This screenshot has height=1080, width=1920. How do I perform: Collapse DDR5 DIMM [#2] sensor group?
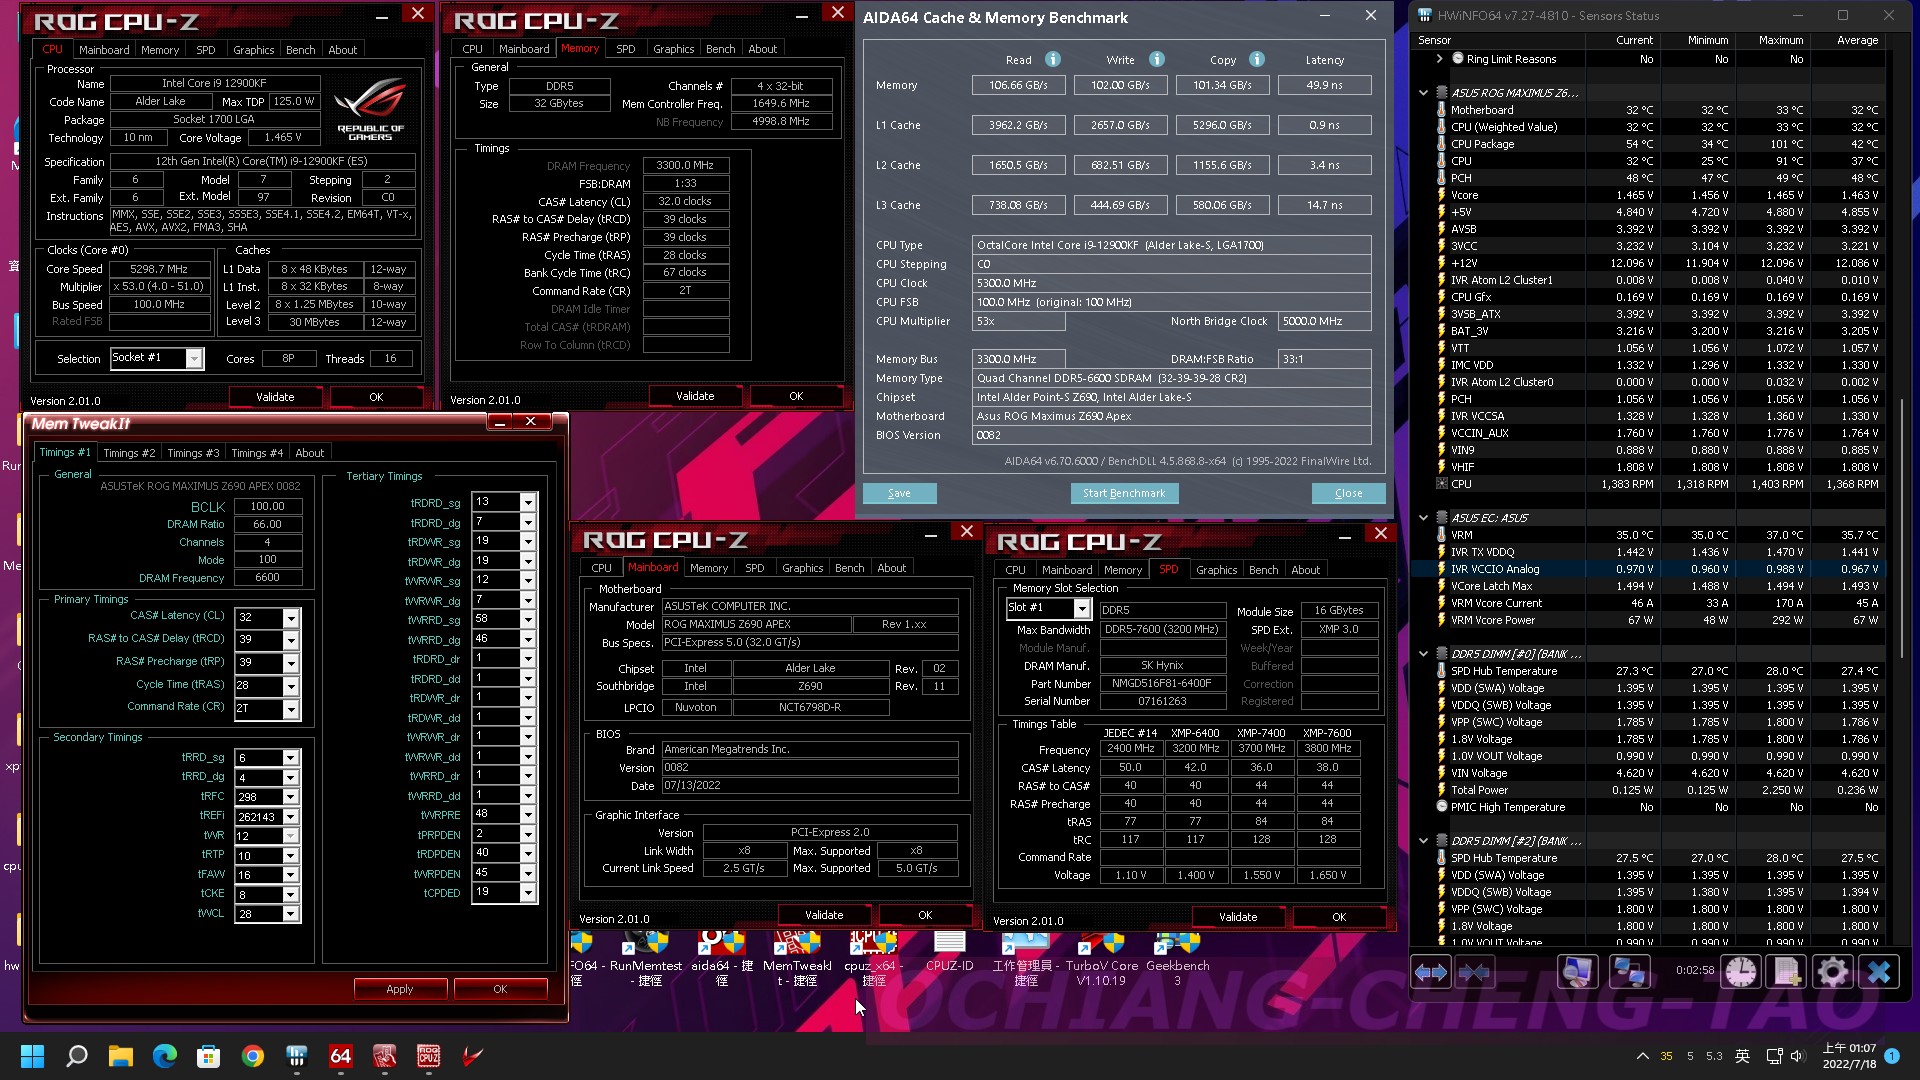click(1423, 840)
